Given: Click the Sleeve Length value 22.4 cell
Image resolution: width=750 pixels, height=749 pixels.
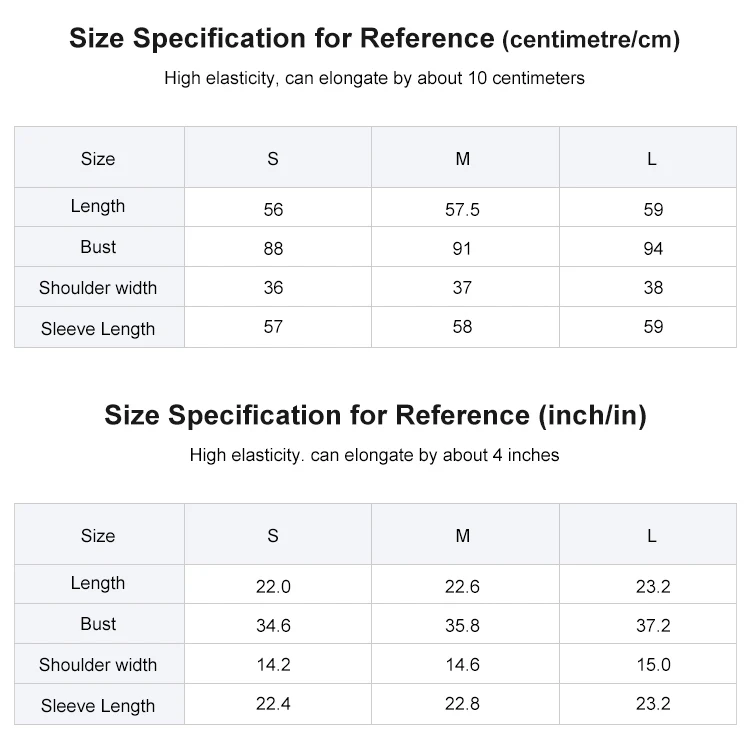Looking at the screenshot, I should pos(278,704).
